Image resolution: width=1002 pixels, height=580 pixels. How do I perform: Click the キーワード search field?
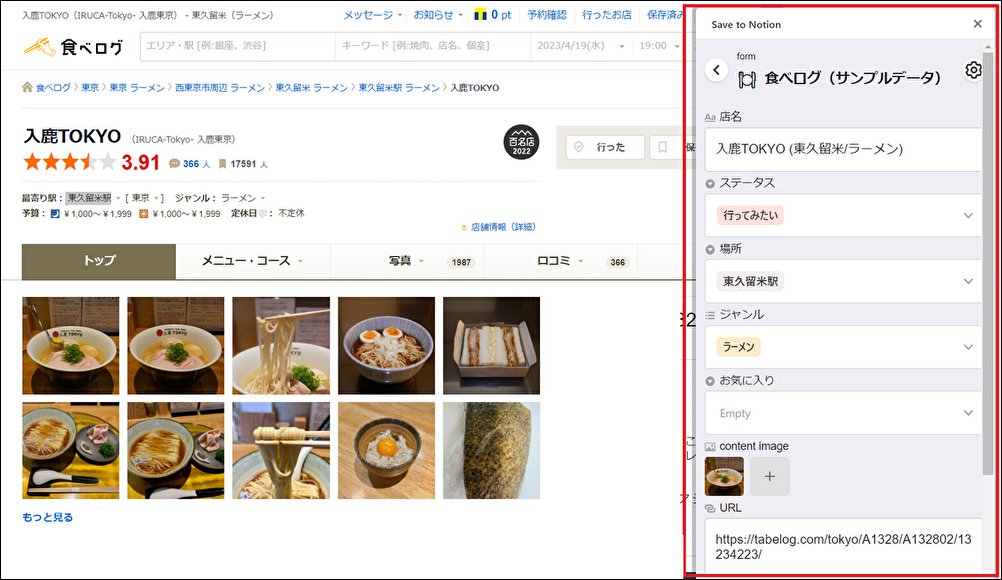[433, 46]
